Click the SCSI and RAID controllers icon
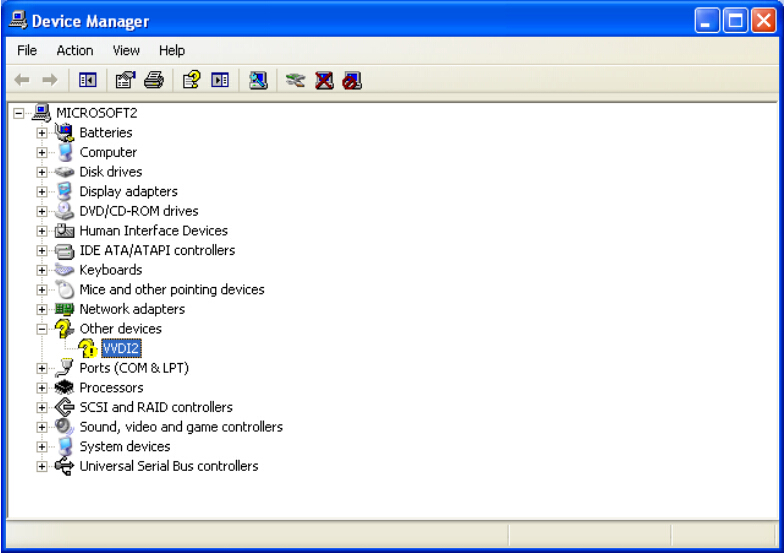This screenshot has width=784, height=554. (64, 407)
